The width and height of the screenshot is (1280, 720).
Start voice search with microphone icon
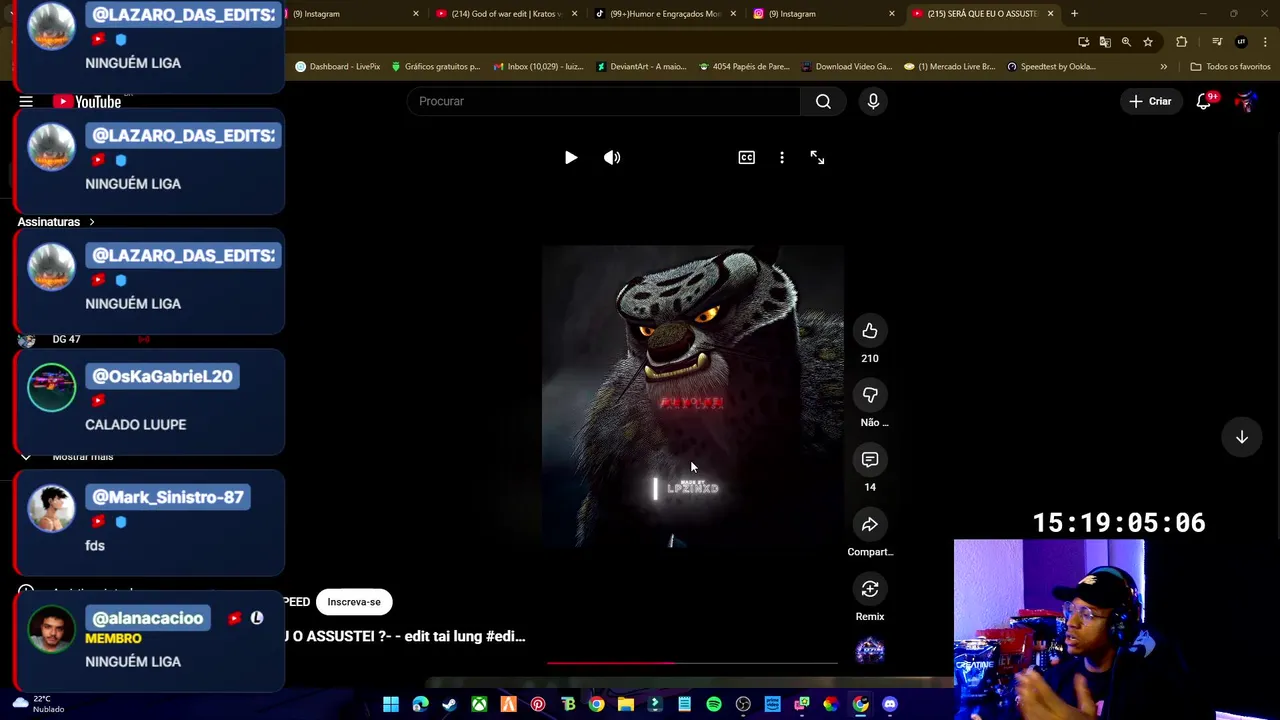point(873,101)
